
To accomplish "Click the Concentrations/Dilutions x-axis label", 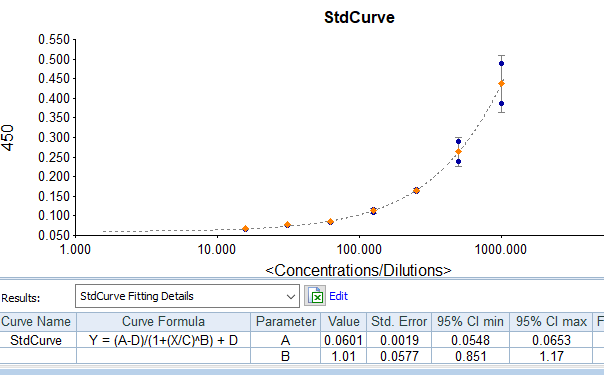I will tap(358, 270).
